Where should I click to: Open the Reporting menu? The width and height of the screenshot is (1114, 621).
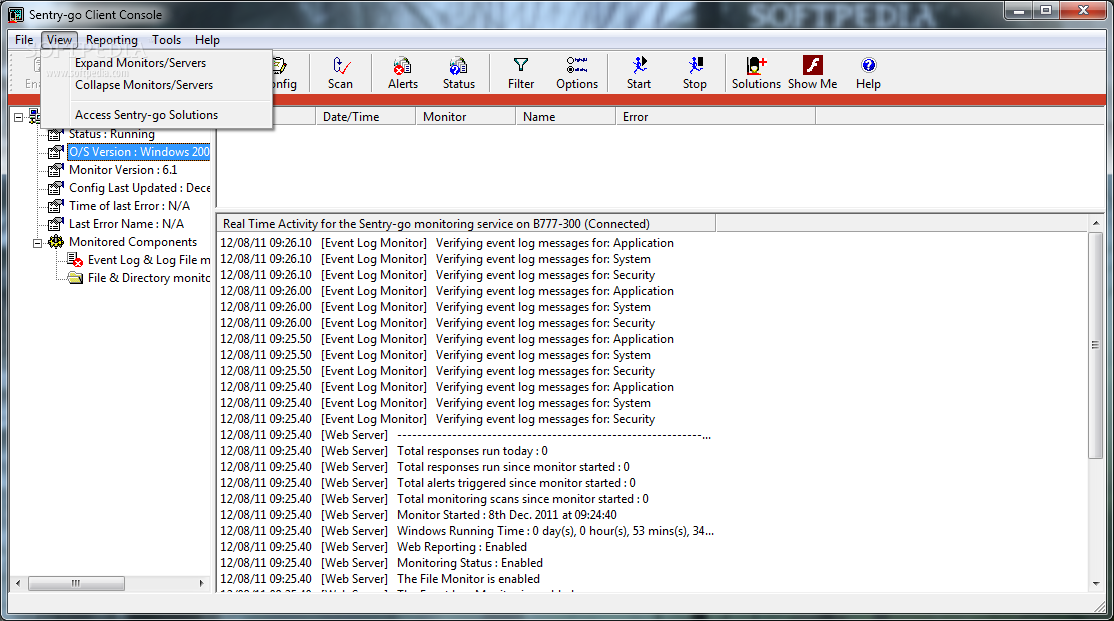click(x=112, y=40)
